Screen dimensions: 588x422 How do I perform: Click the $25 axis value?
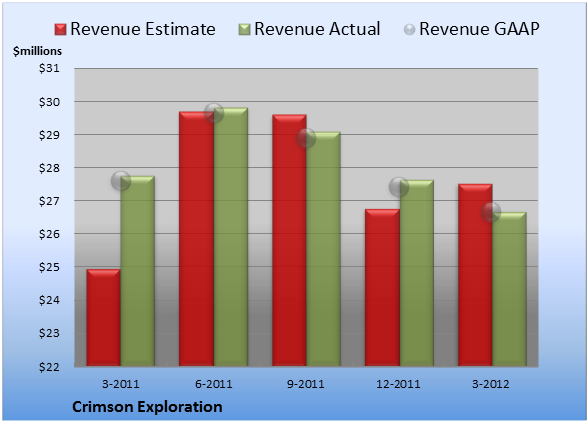[x=49, y=267]
